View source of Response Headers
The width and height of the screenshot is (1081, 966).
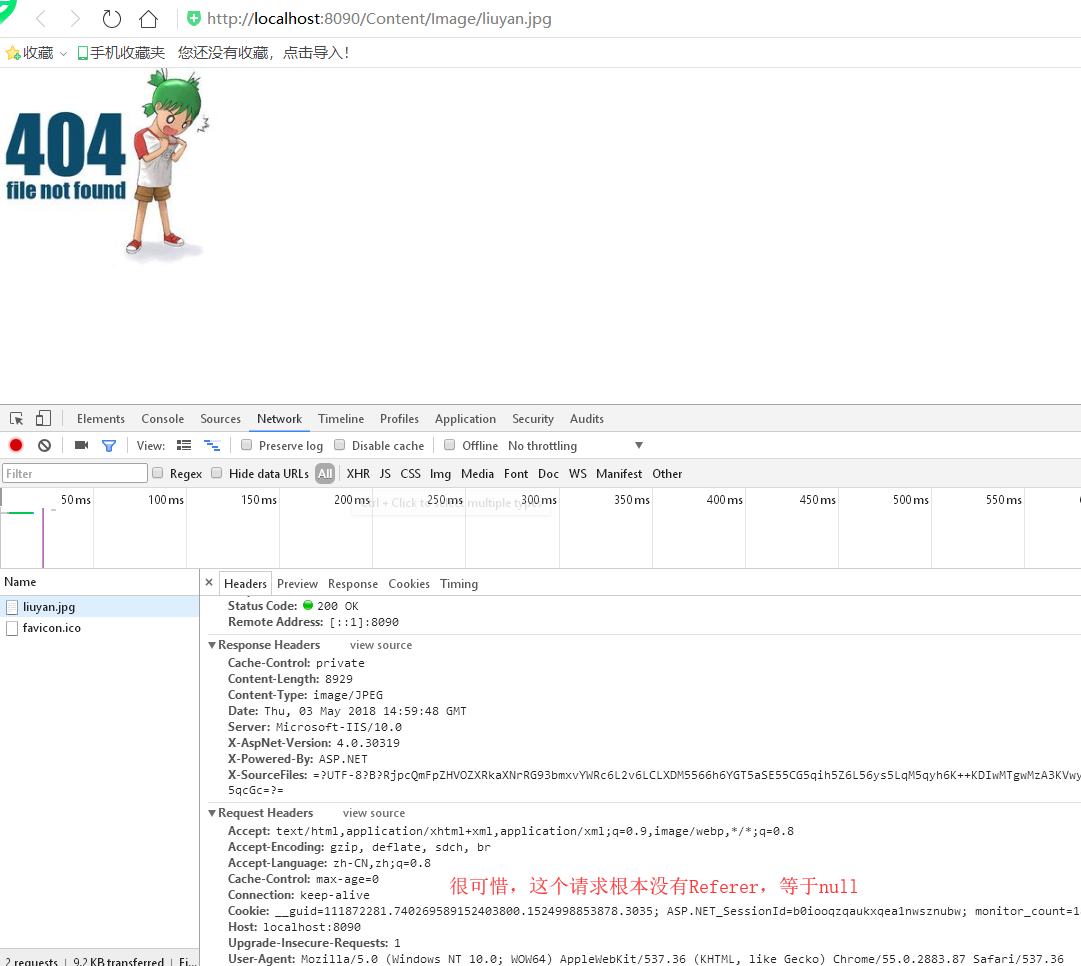pyautogui.click(x=381, y=645)
